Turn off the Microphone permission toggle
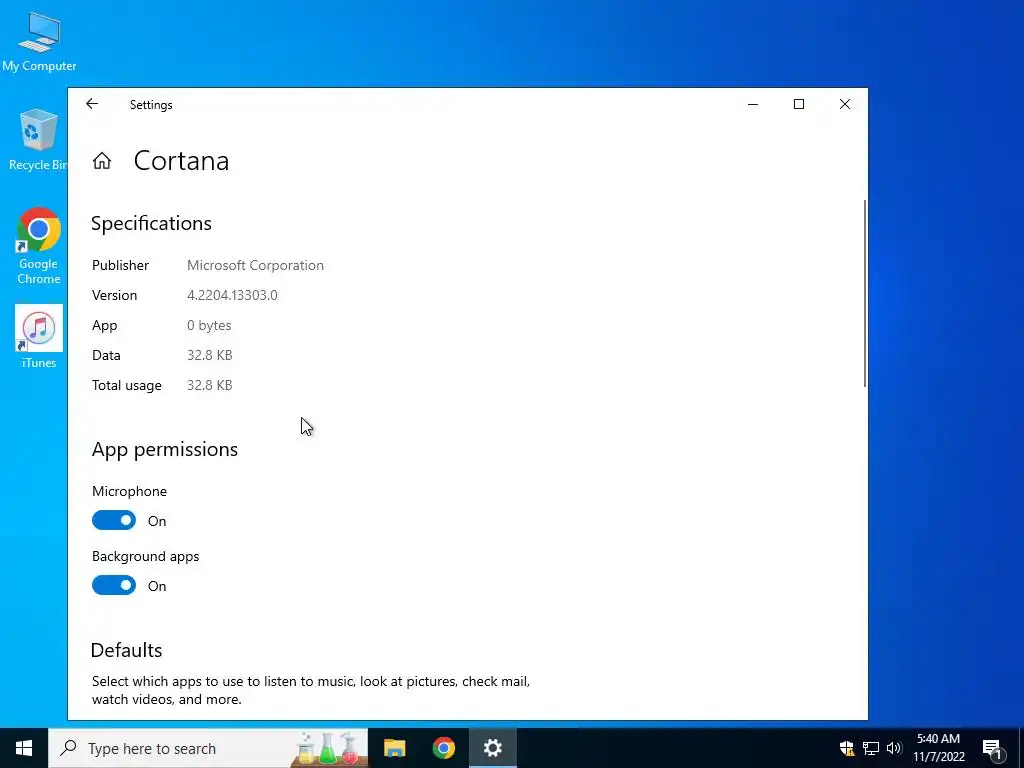This screenshot has height=768, width=1024. (x=114, y=520)
